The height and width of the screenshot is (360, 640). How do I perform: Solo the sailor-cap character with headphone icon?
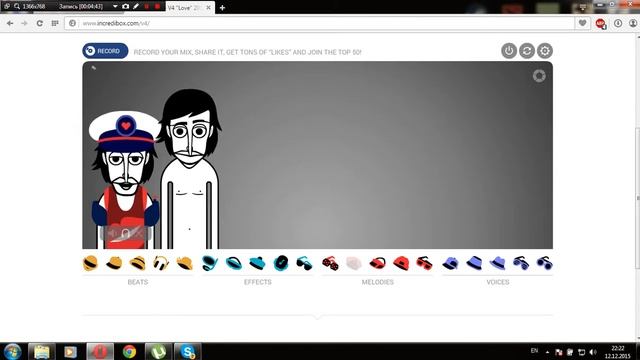(x=125, y=234)
